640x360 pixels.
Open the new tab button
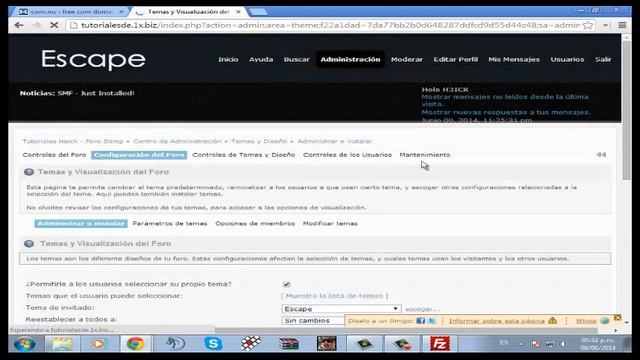pos(258,12)
